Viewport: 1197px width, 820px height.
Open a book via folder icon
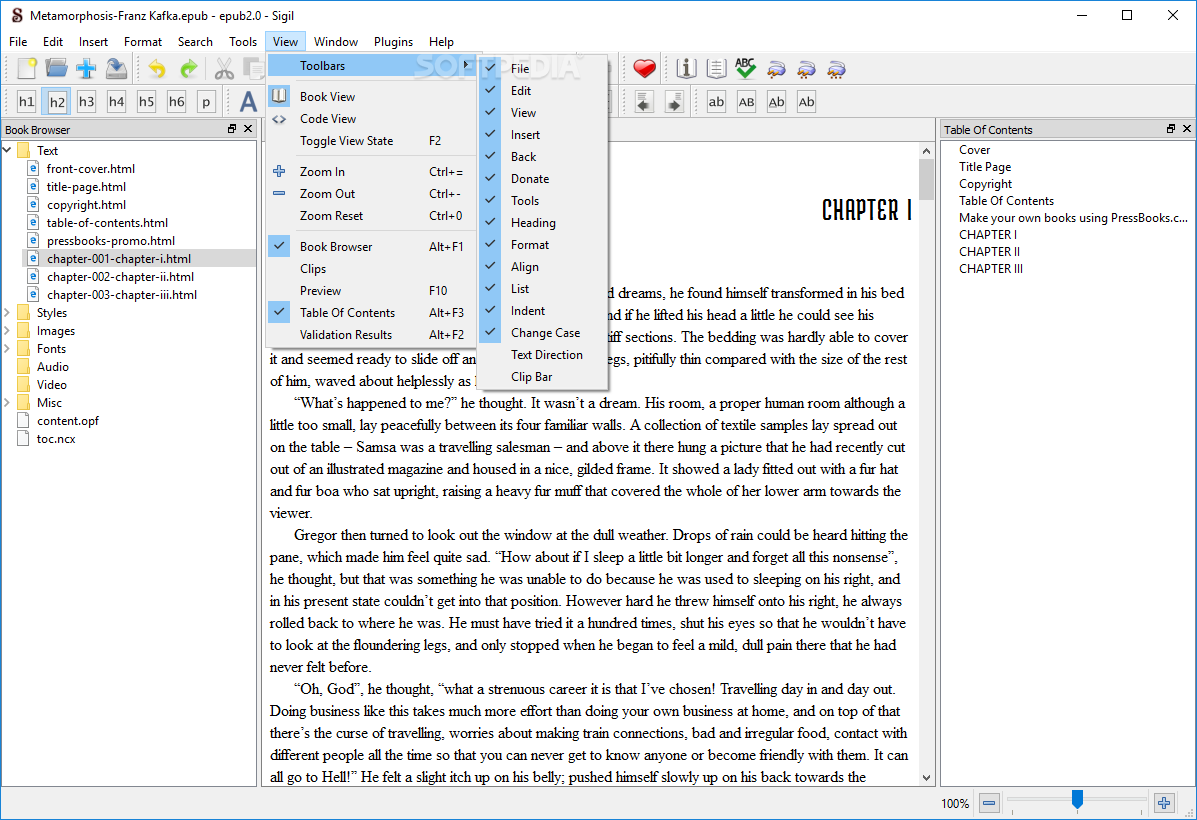[x=56, y=69]
